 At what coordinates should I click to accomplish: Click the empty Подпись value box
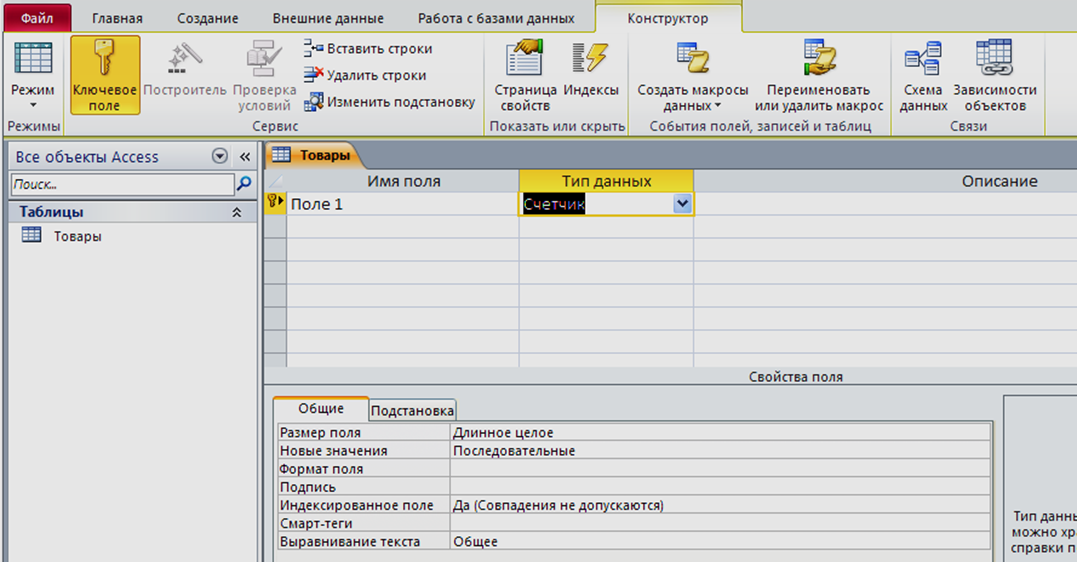[721, 487]
